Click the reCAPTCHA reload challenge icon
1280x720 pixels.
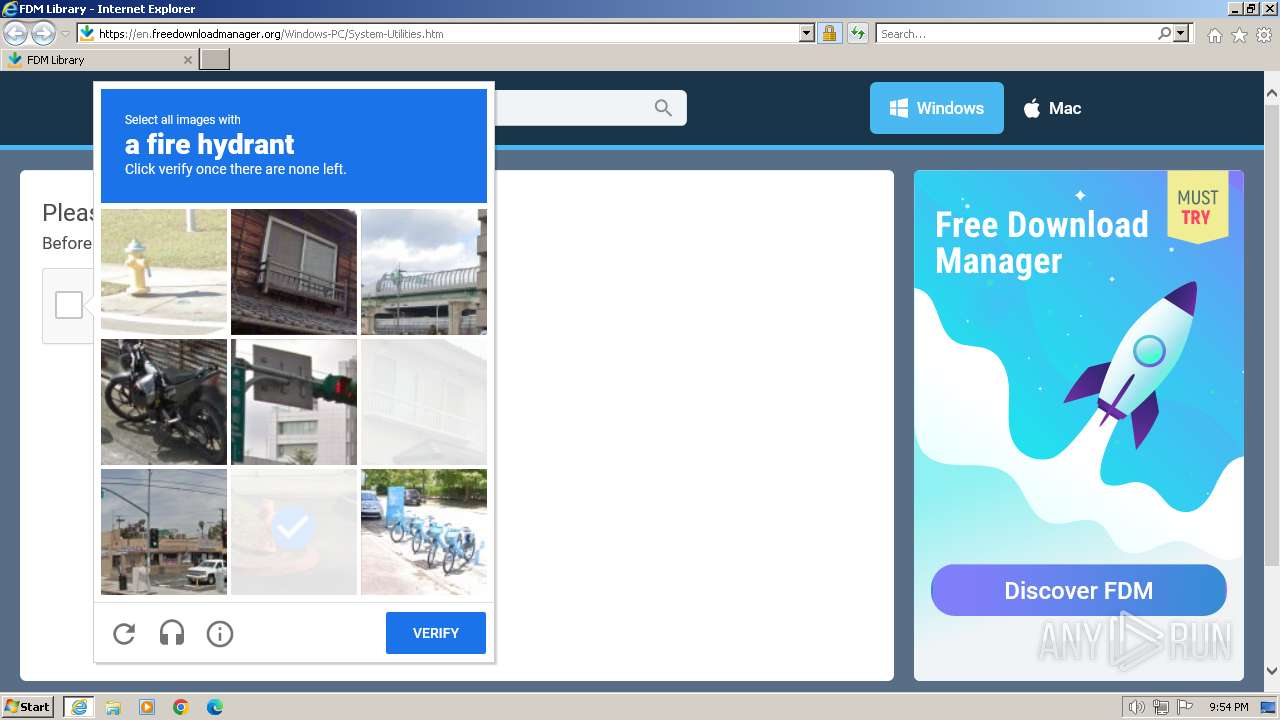[124, 633]
